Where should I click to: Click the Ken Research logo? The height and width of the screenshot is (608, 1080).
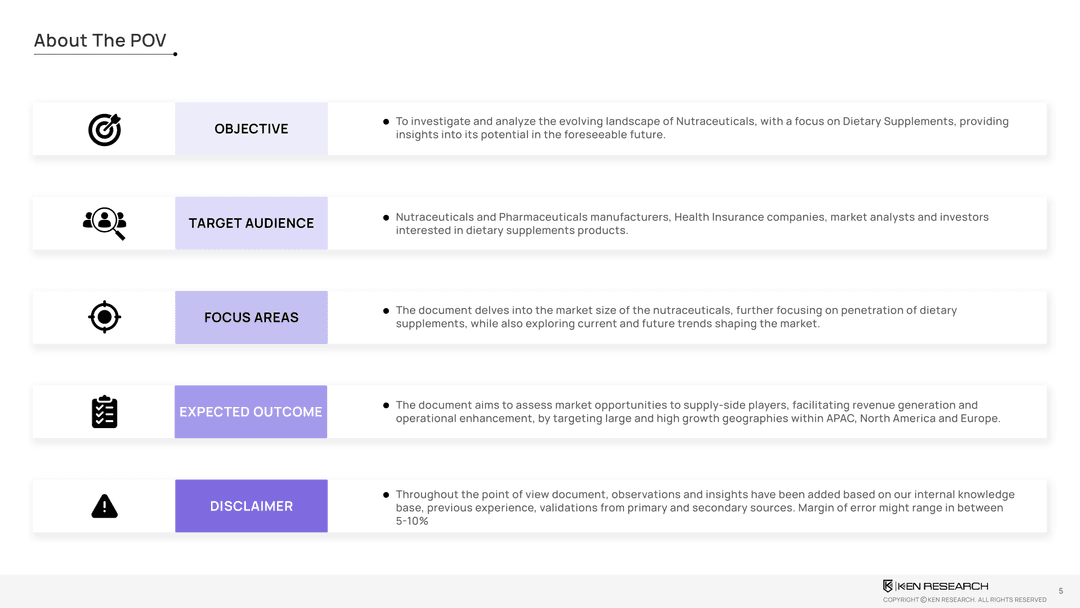(x=935, y=586)
